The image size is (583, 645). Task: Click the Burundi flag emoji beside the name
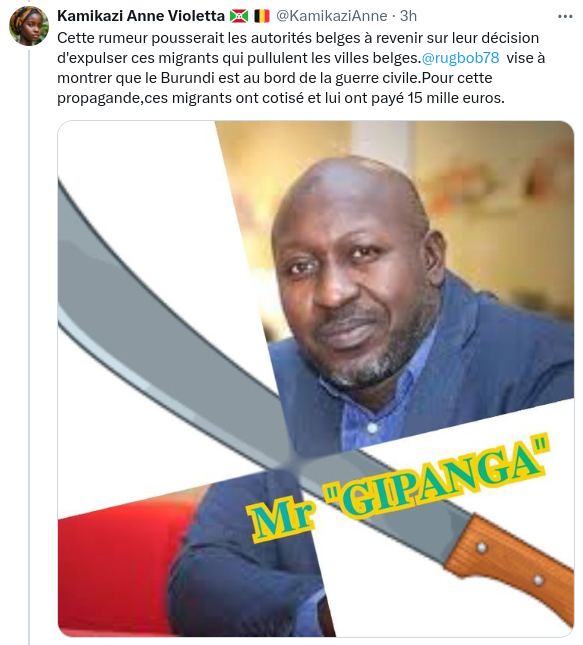[239, 16]
